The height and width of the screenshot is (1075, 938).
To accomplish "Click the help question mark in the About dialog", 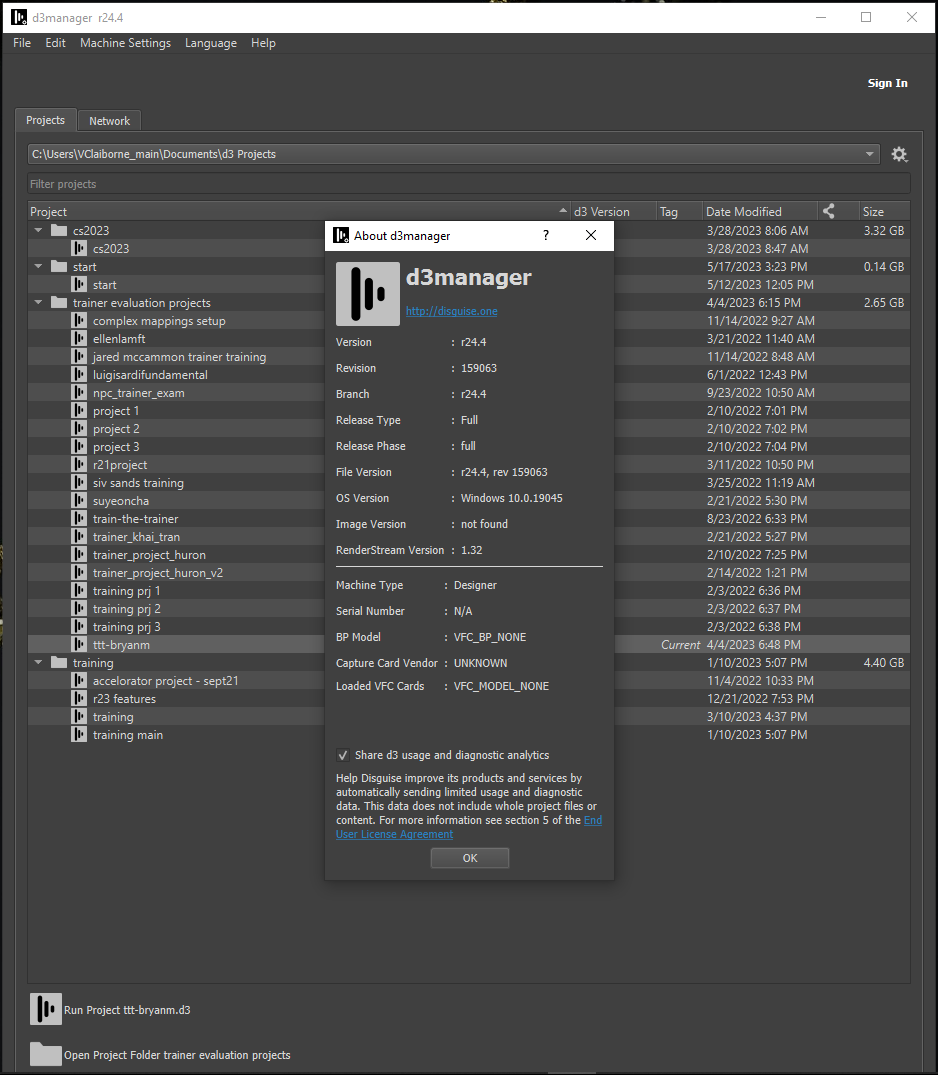I will coord(545,235).
